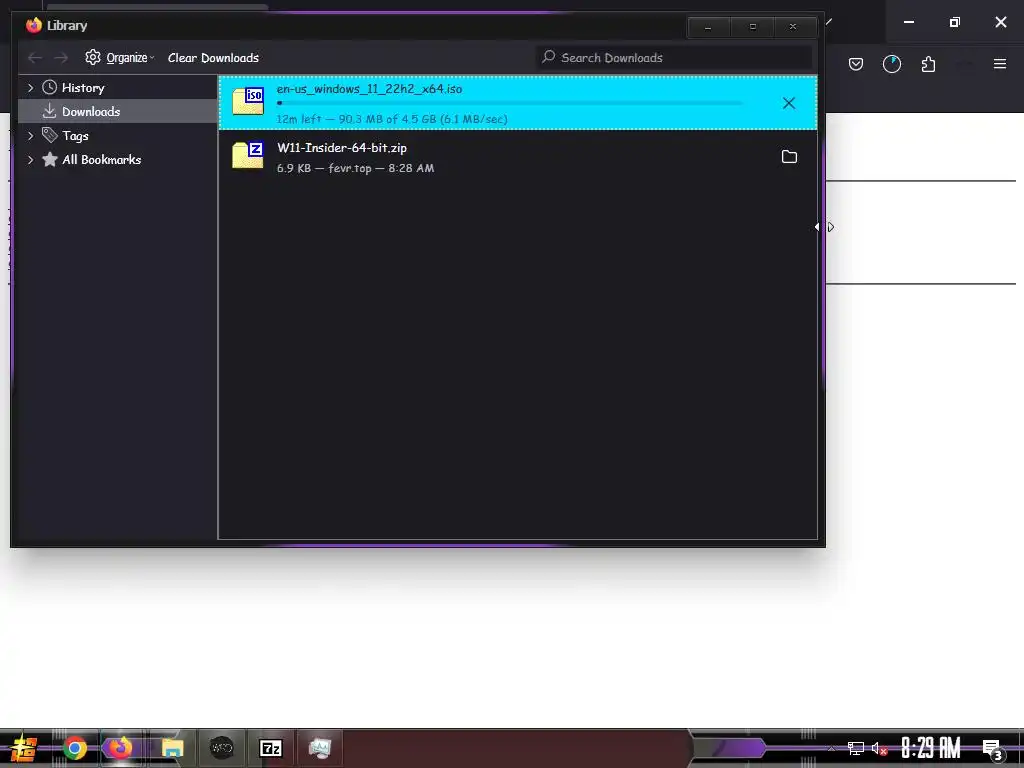Screen dimensions: 1024x768
Task: Select All Bookmarks in the sidebar
Action: 101,159
